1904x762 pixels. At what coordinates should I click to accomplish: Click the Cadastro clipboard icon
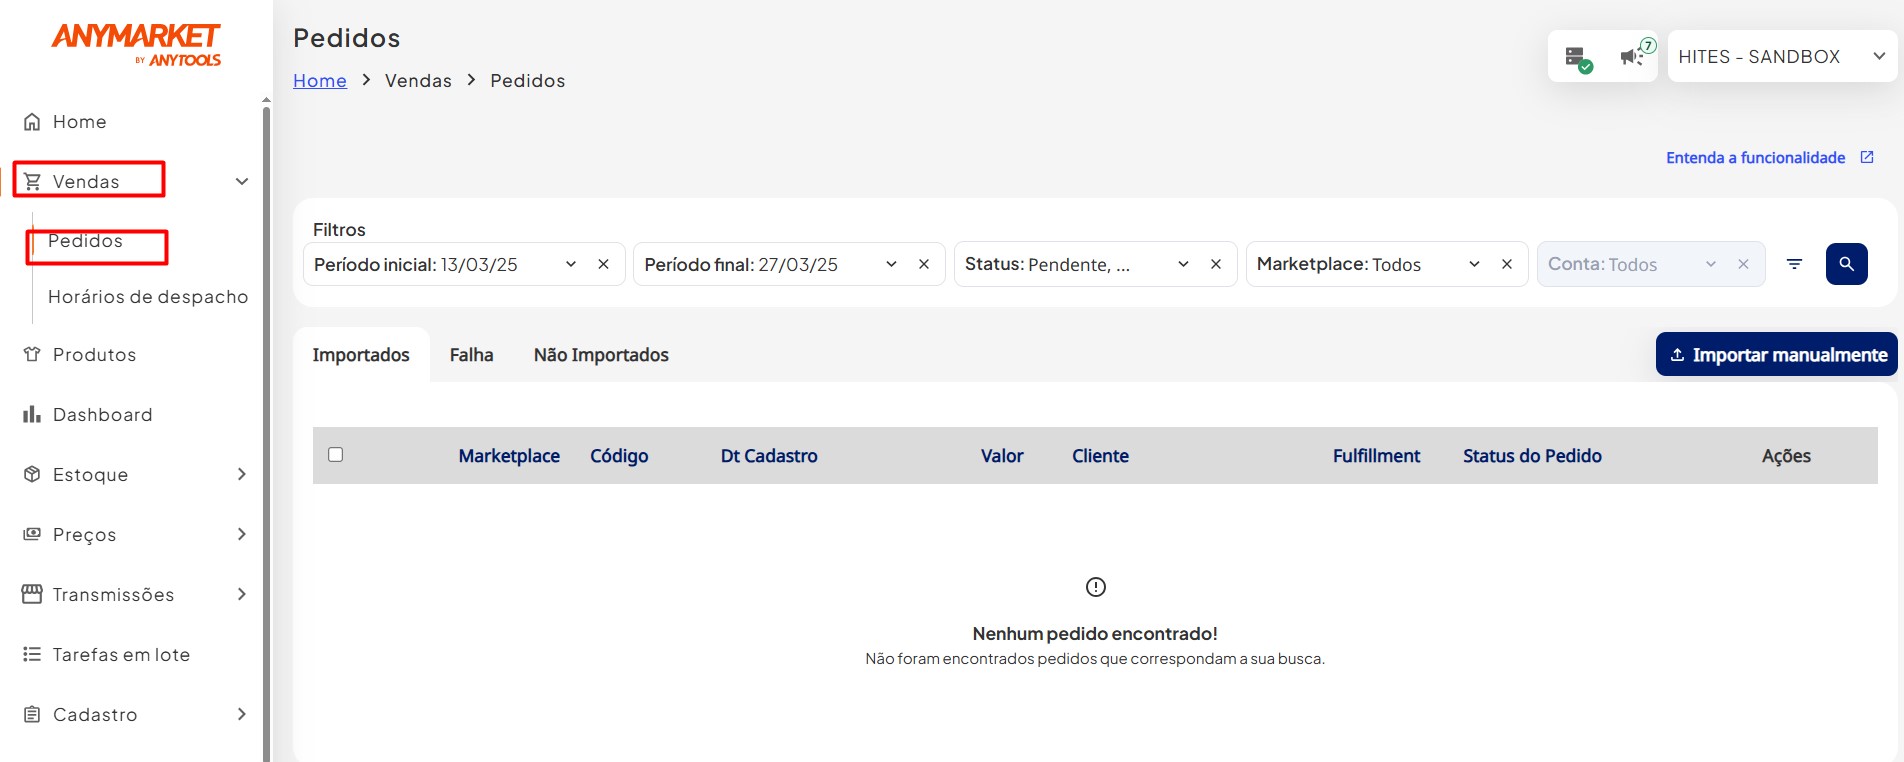point(32,714)
